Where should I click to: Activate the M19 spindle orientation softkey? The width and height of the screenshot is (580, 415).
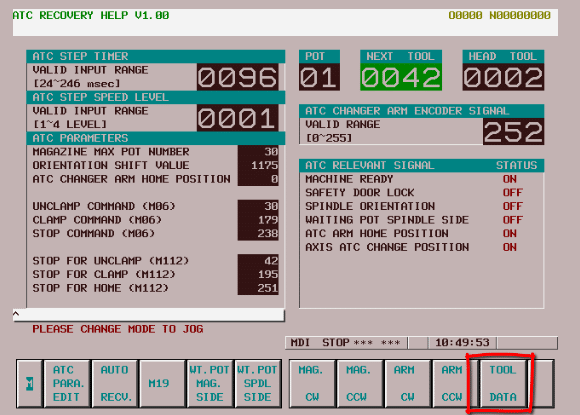(x=163, y=384)
